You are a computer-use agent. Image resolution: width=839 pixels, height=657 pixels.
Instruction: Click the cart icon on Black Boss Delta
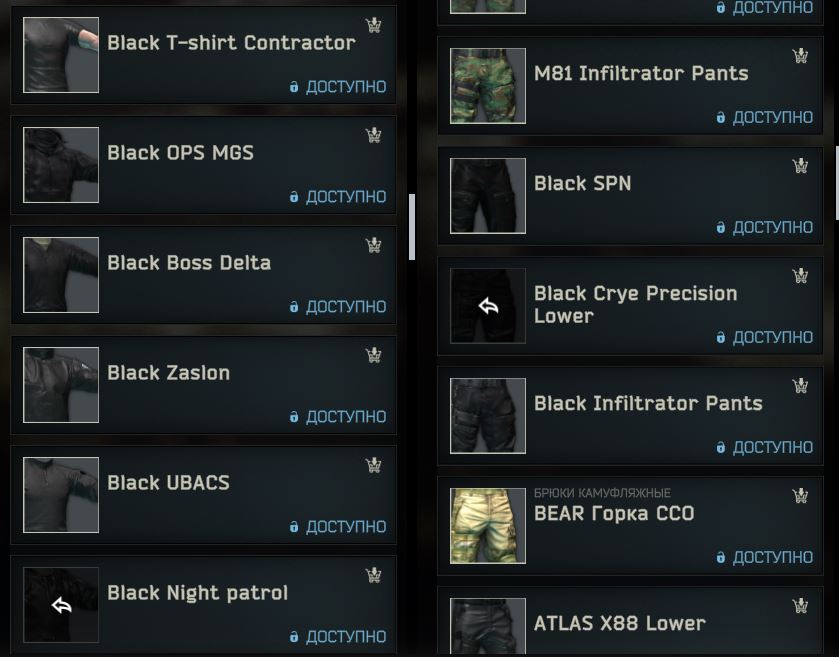click(373, 245)
